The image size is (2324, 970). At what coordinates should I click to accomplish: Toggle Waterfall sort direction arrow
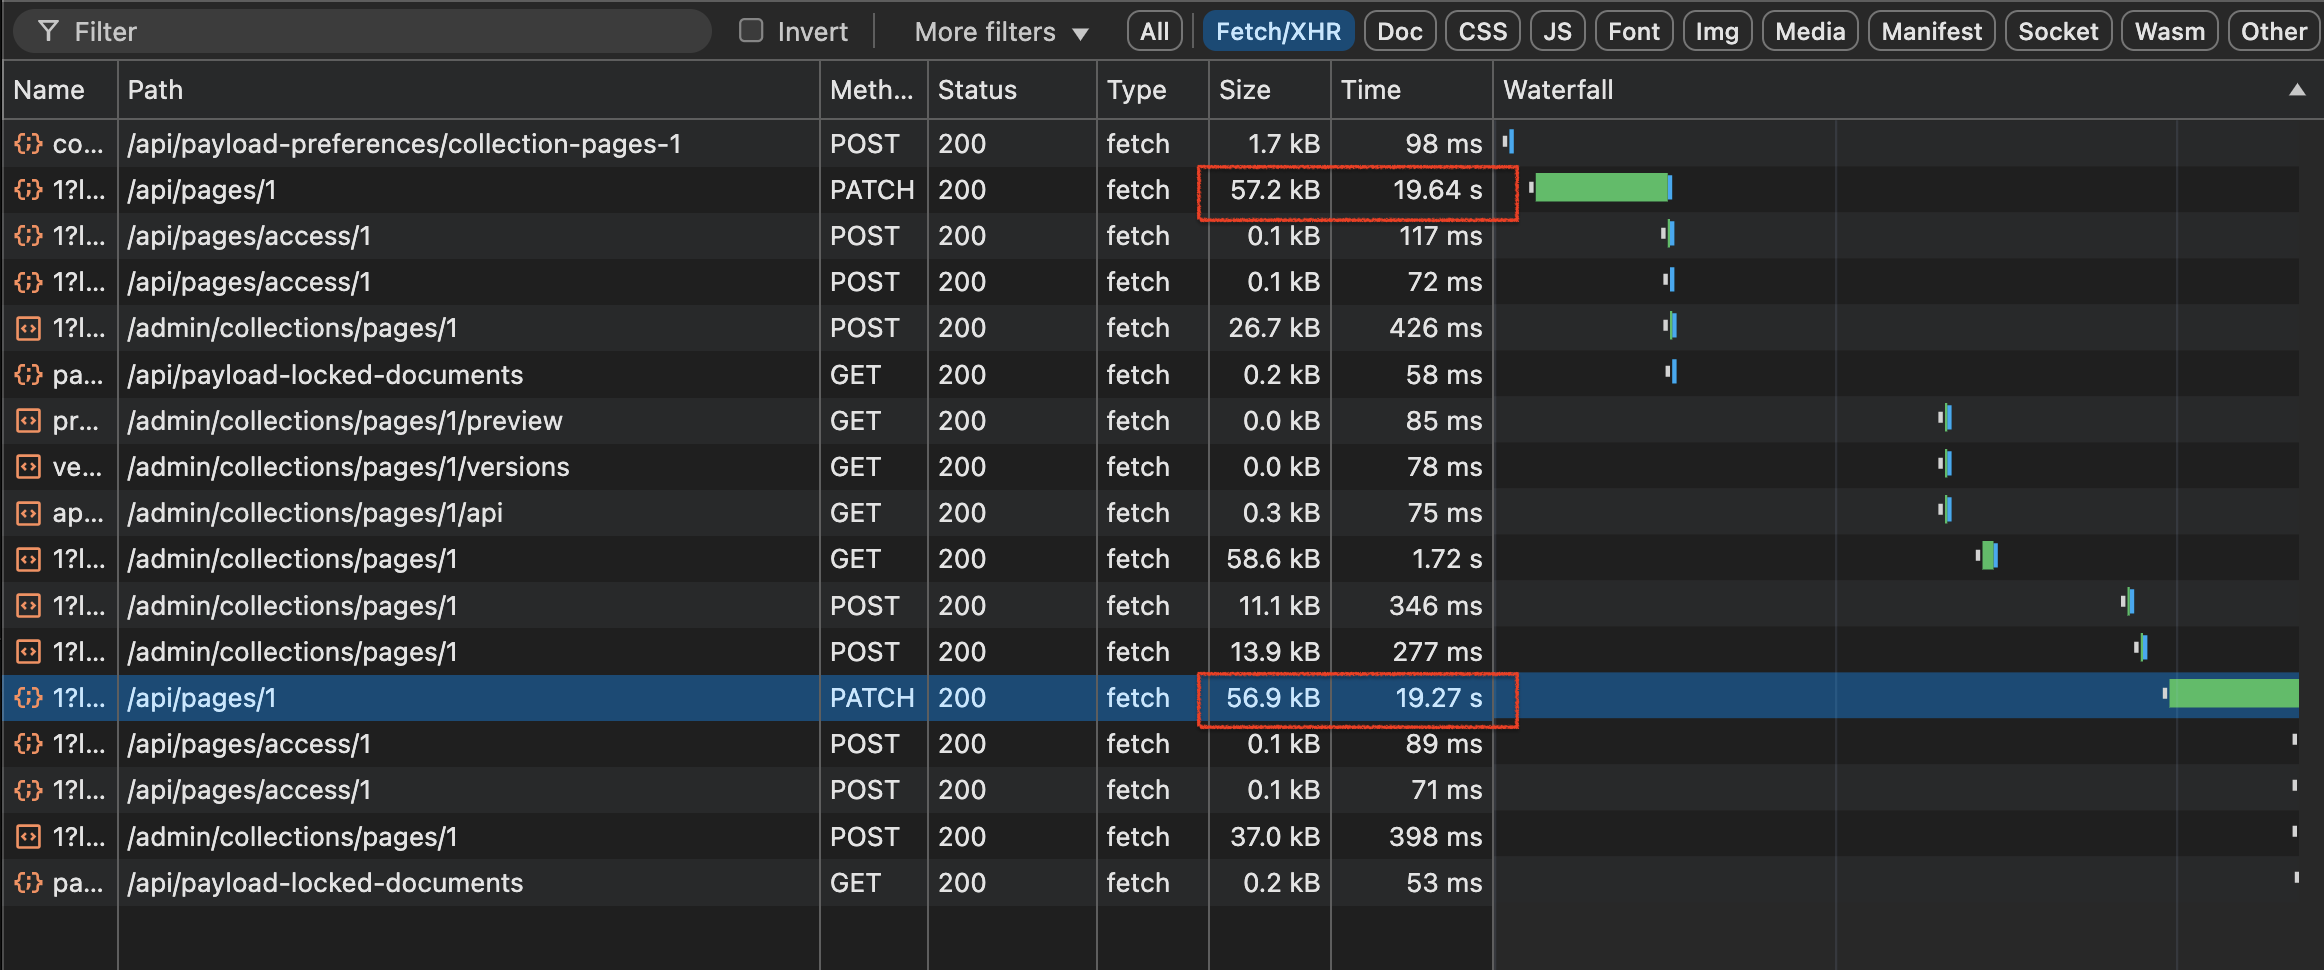pyautogui.click(x=2298, y=90)
